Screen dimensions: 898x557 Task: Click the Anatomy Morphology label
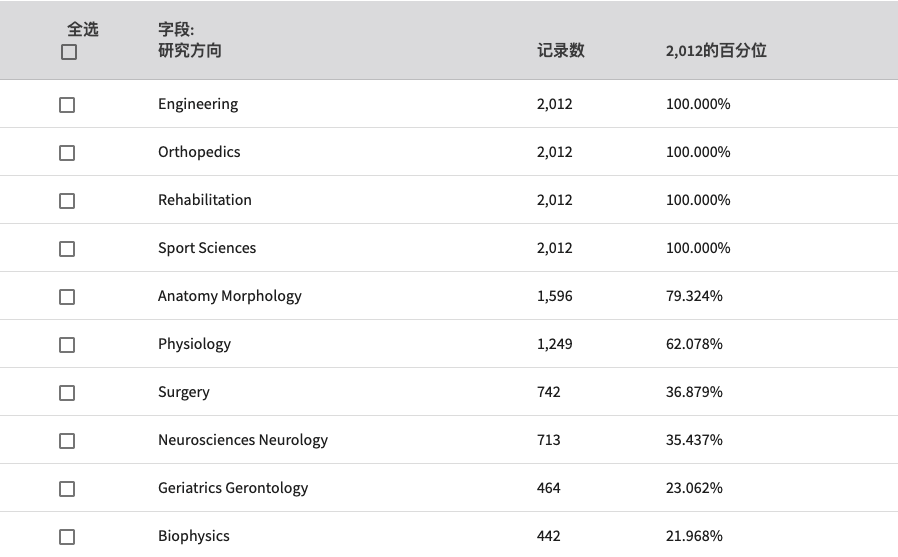coord(230,297)
